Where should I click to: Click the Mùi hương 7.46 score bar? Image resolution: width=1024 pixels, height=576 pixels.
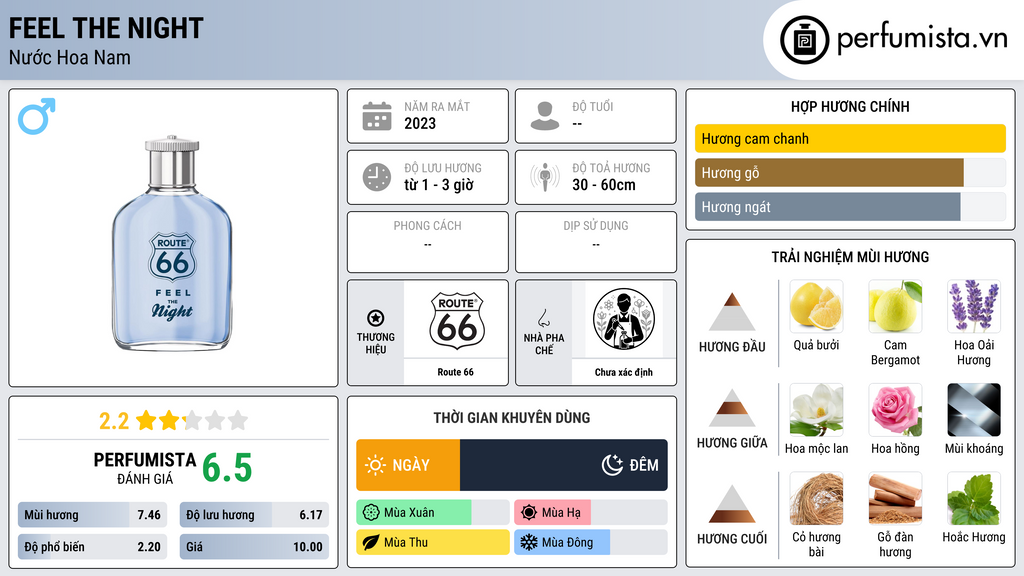click(93, 515)
